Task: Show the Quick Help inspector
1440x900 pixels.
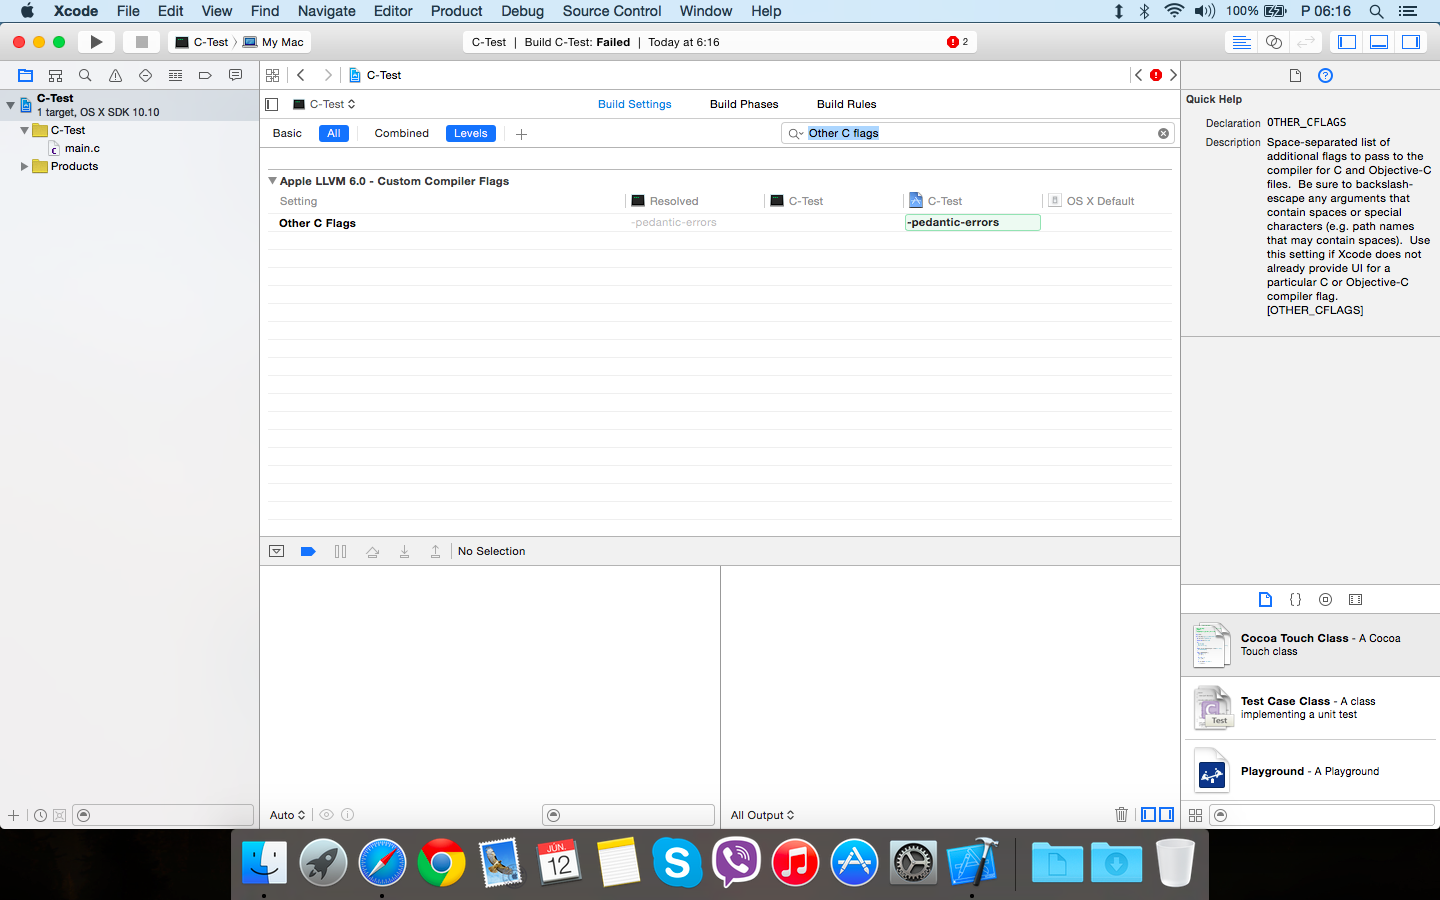Action: [1325, 75]
